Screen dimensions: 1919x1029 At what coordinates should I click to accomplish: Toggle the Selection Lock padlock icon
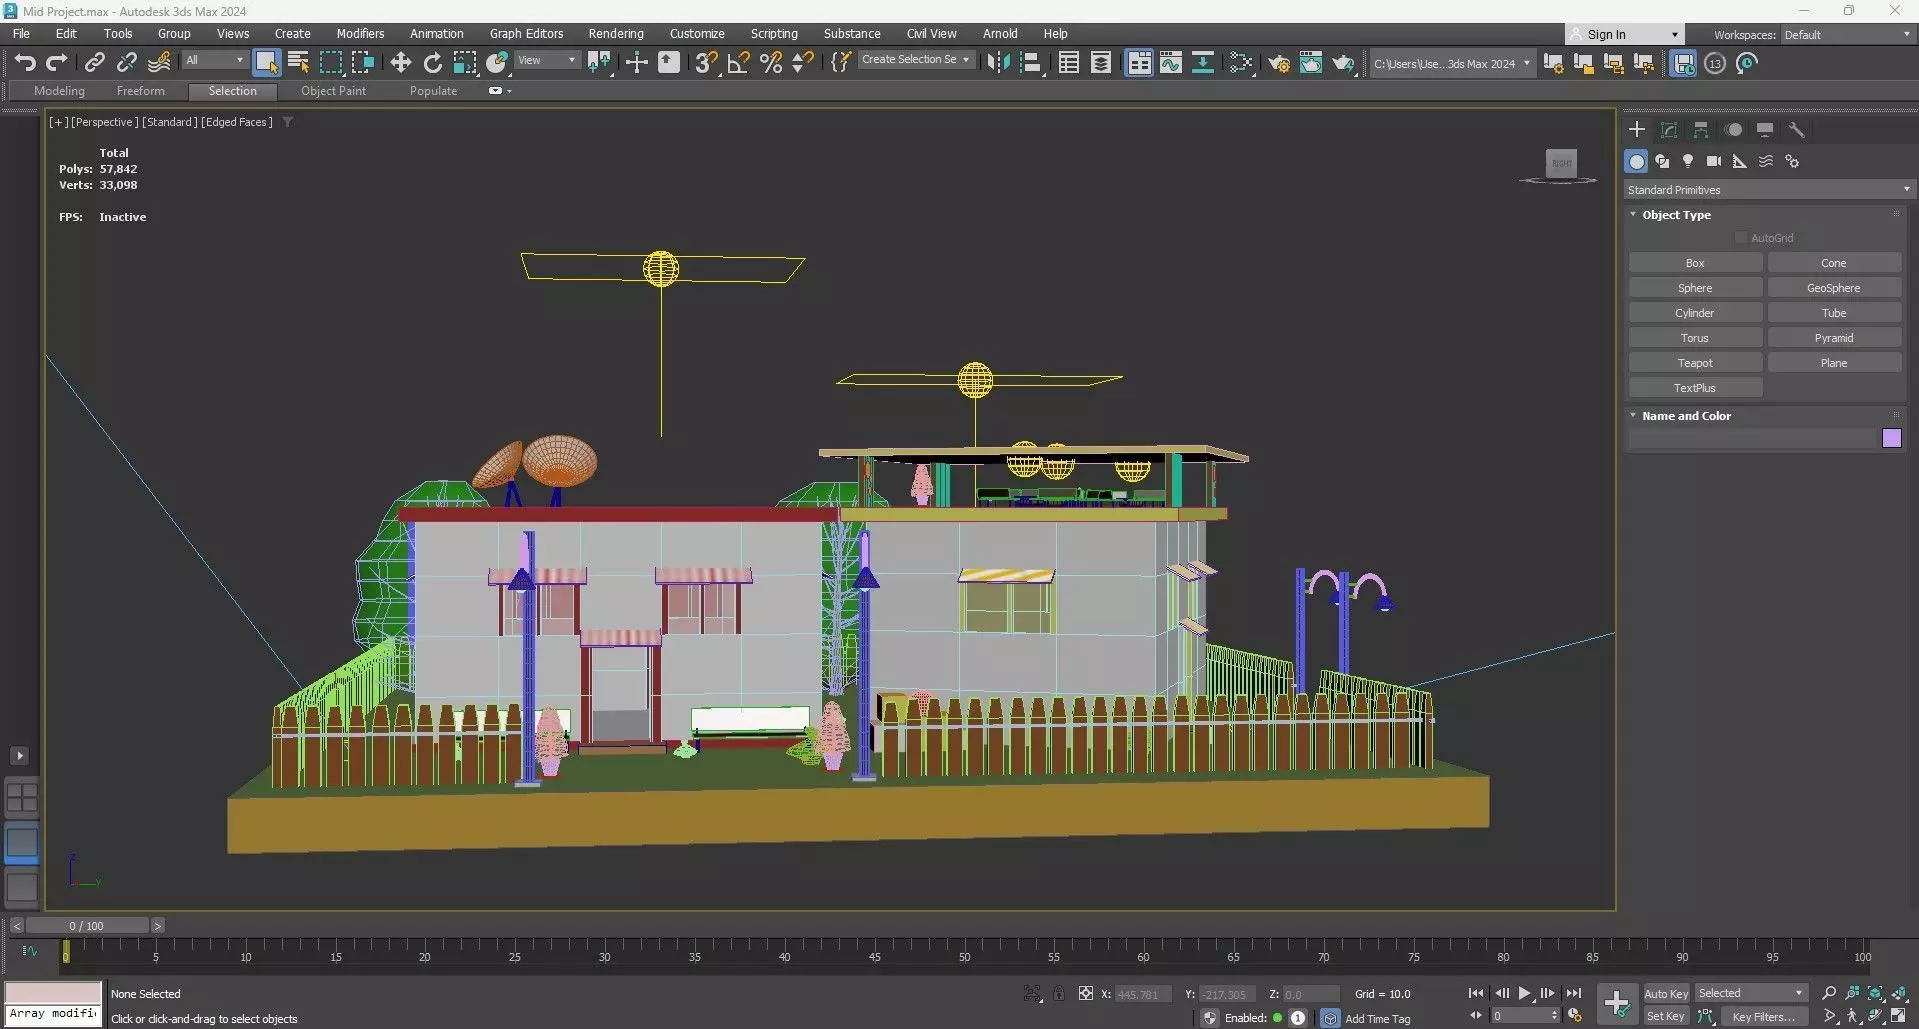pos(1058,993)
